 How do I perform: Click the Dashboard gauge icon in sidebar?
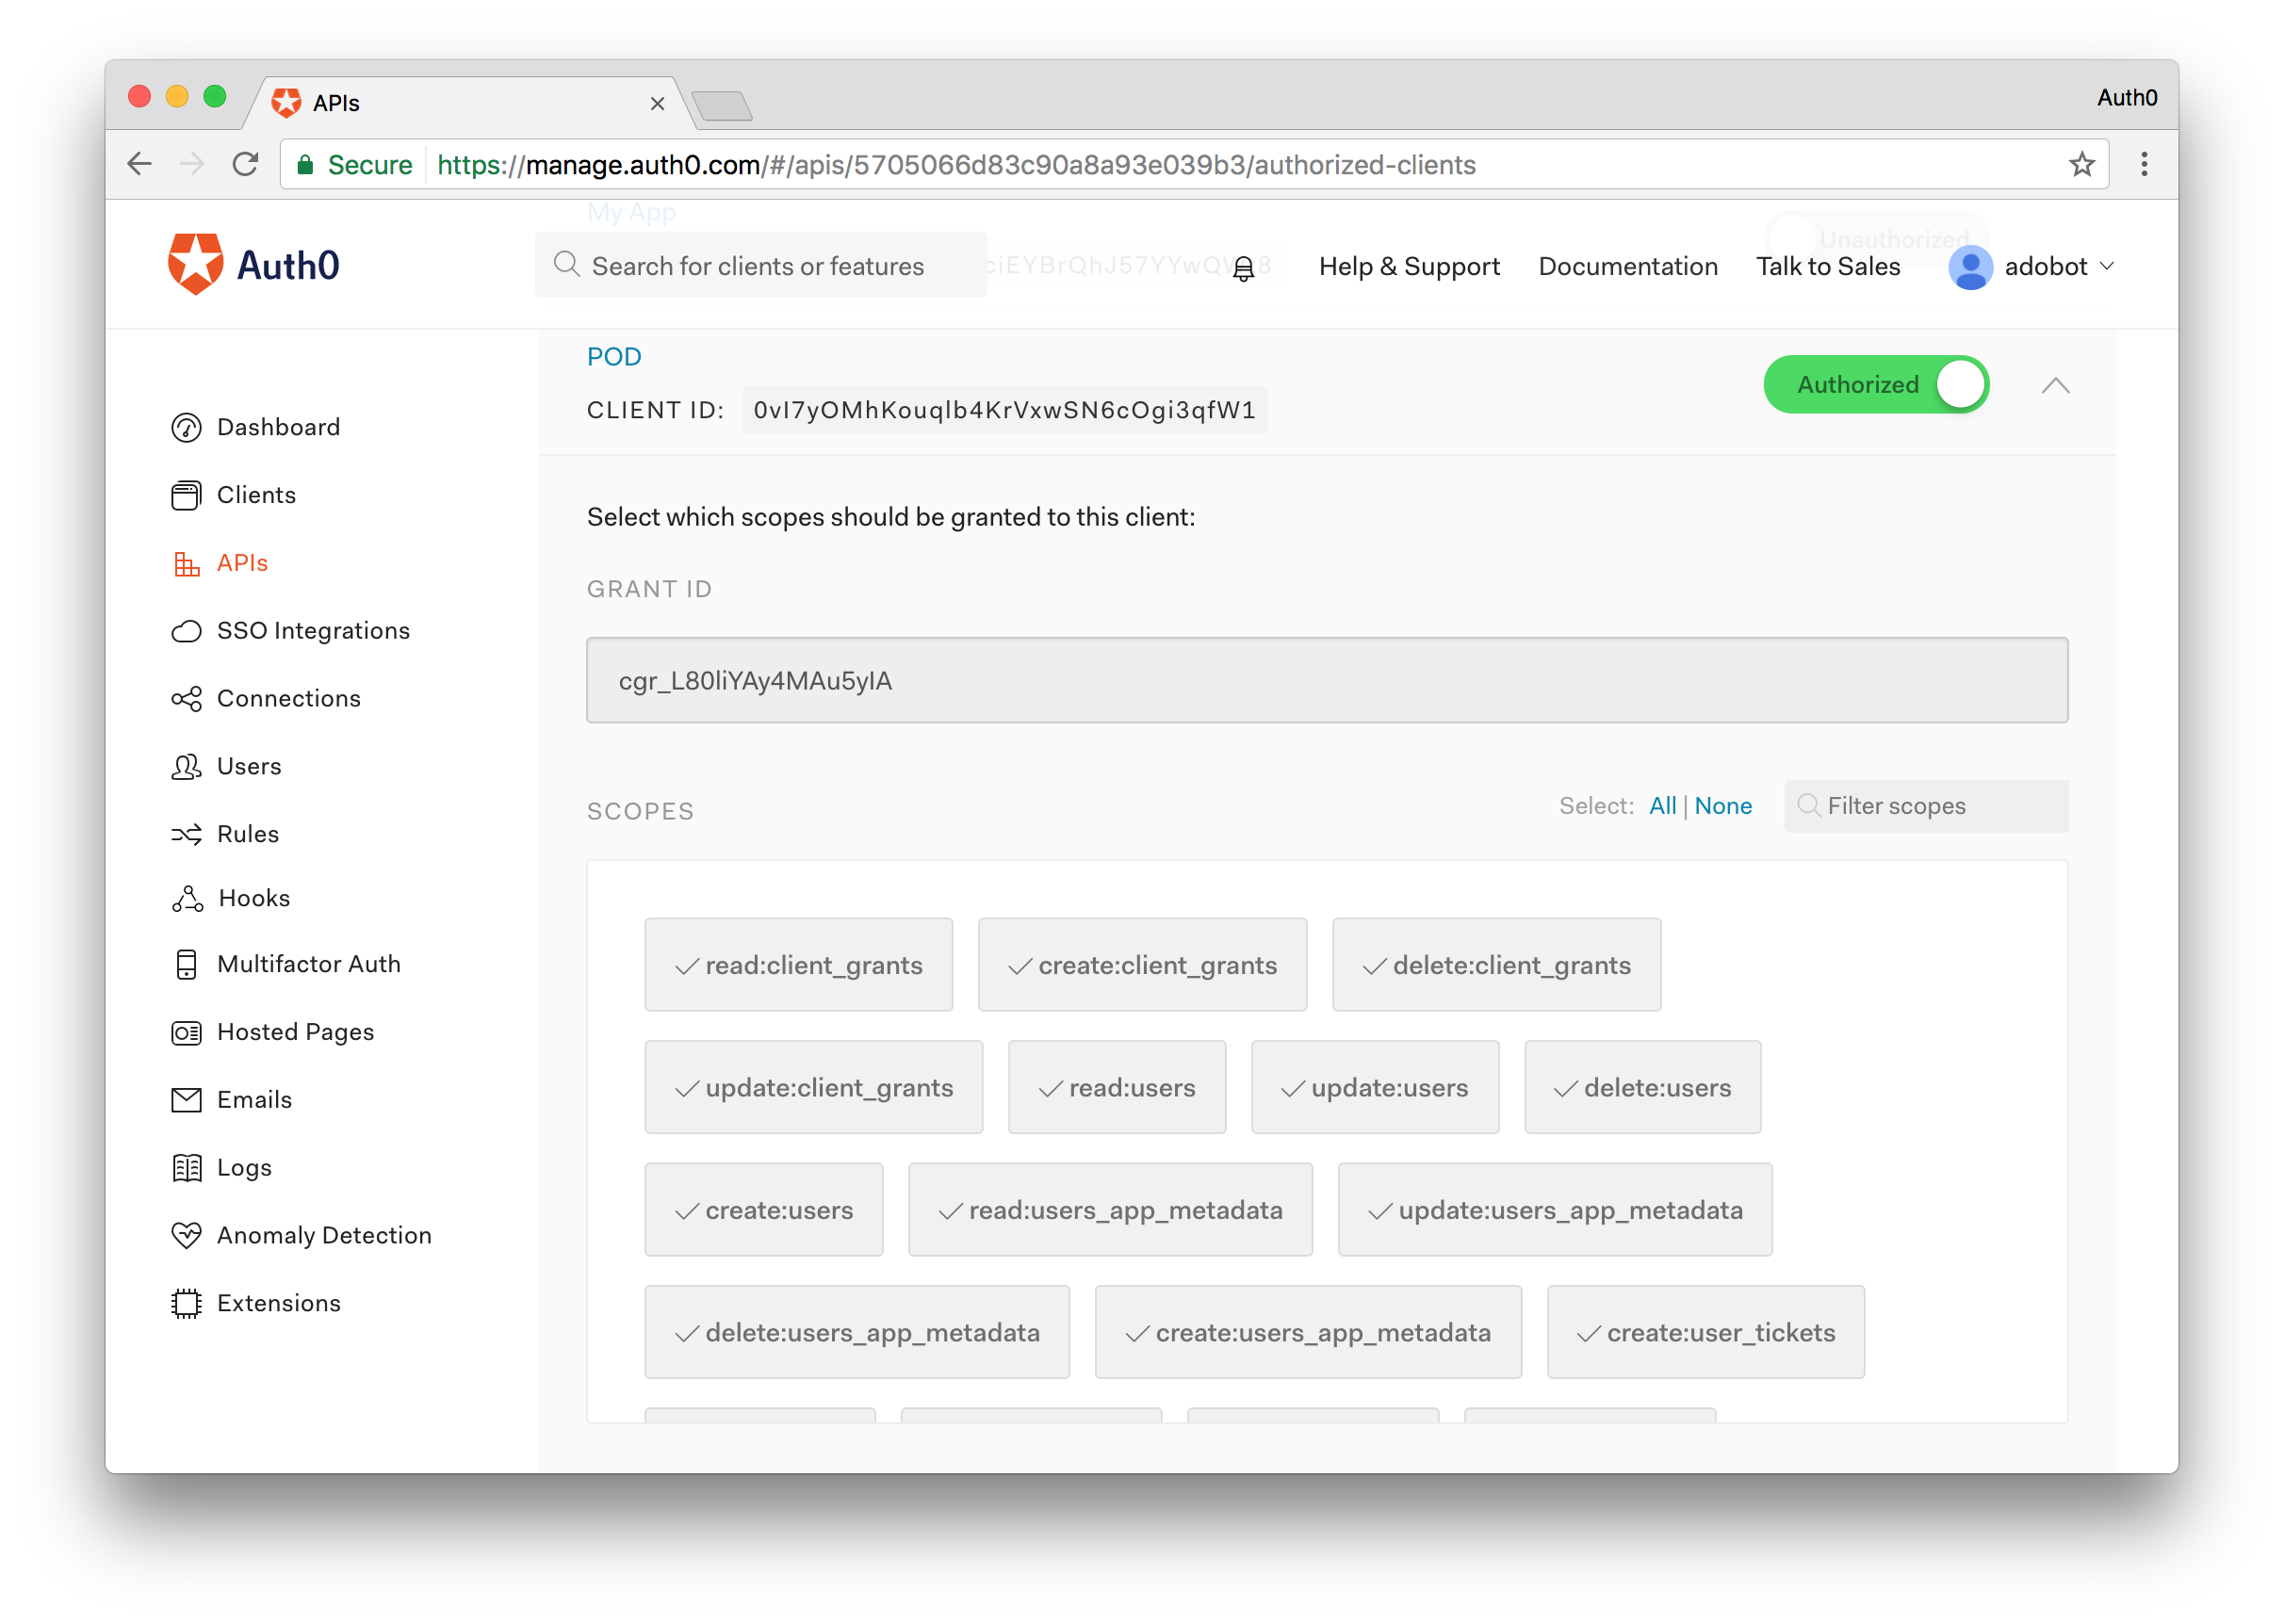click(x=186, y=428)
